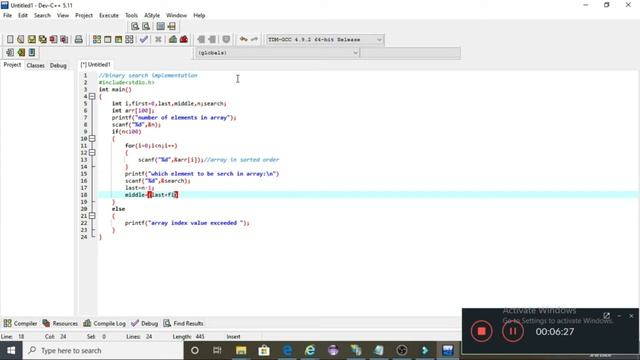
Task: Click the Save All toolbar icon
Action: (x=42, y=40)
